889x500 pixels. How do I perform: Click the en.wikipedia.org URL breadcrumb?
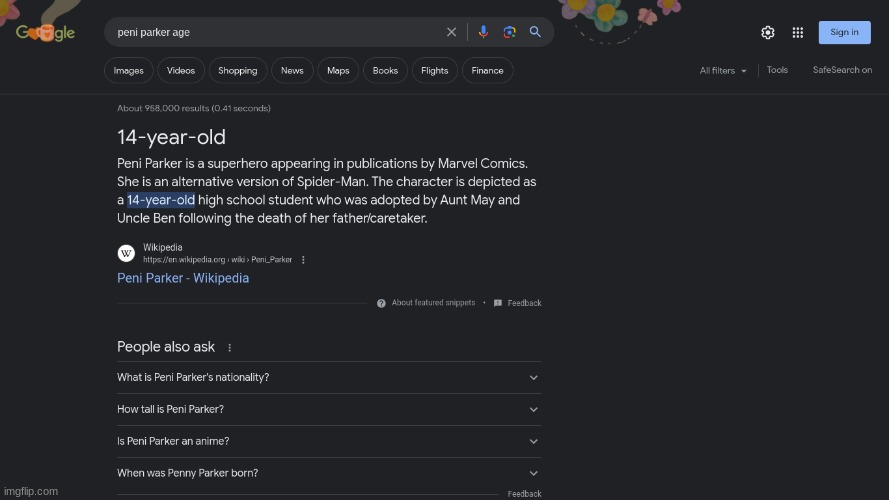tap(217, 260)
